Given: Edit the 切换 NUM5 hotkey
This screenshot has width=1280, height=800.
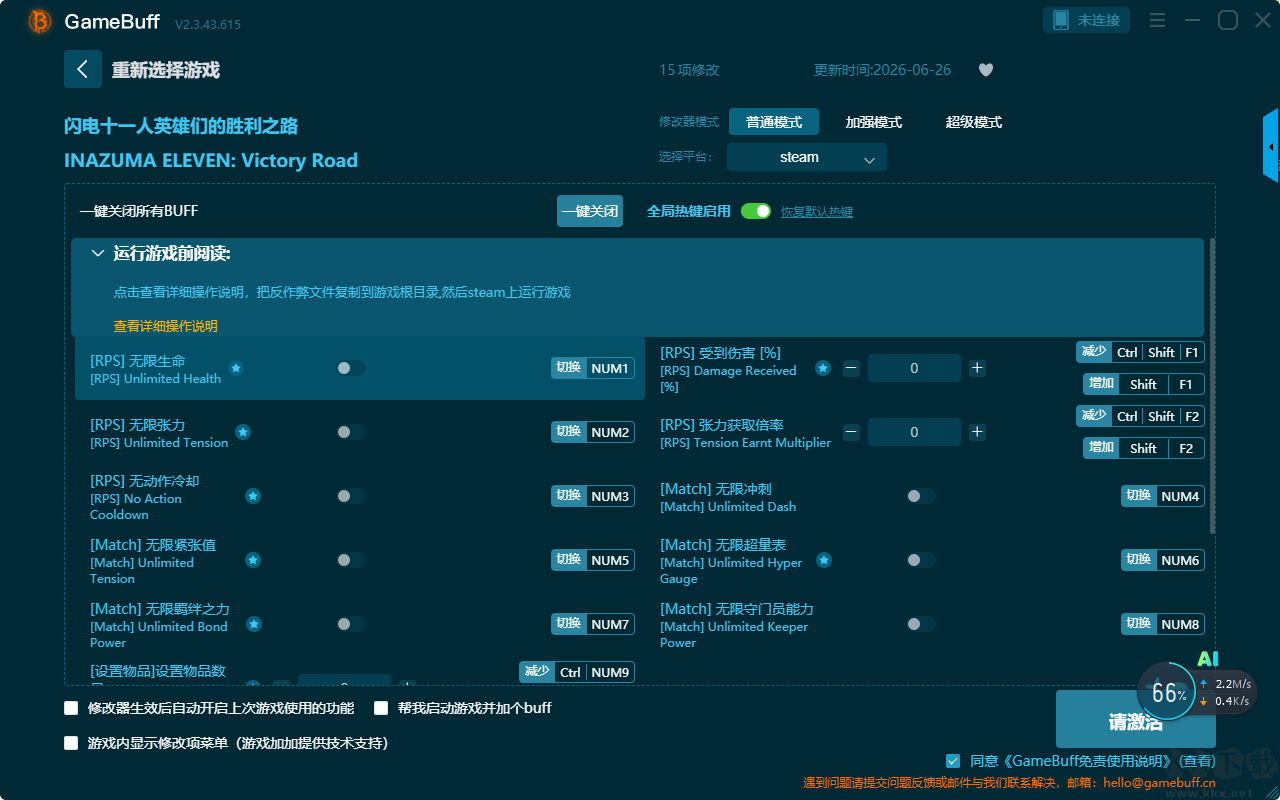Looking at the screenshot, I should pyautogui.click(x=593, y=560).
